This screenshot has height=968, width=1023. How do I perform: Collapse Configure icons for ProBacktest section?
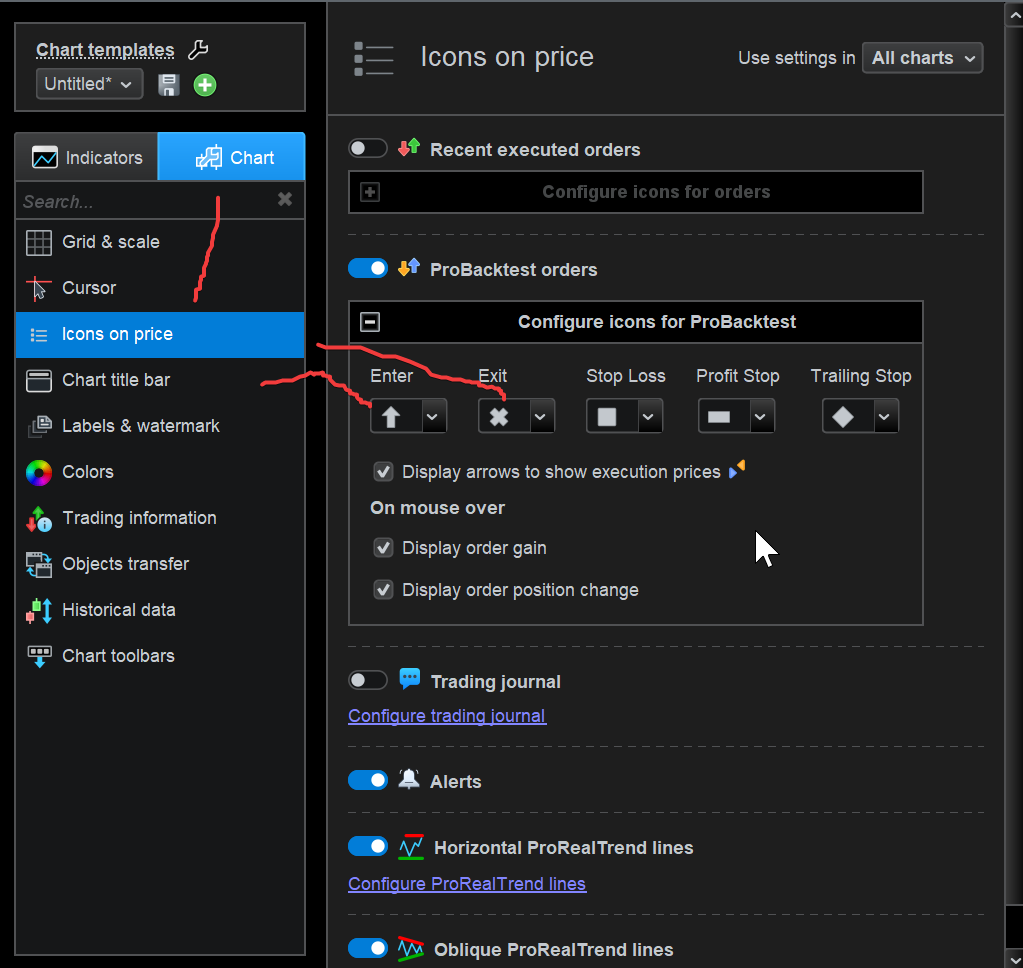tap(370, 322)
